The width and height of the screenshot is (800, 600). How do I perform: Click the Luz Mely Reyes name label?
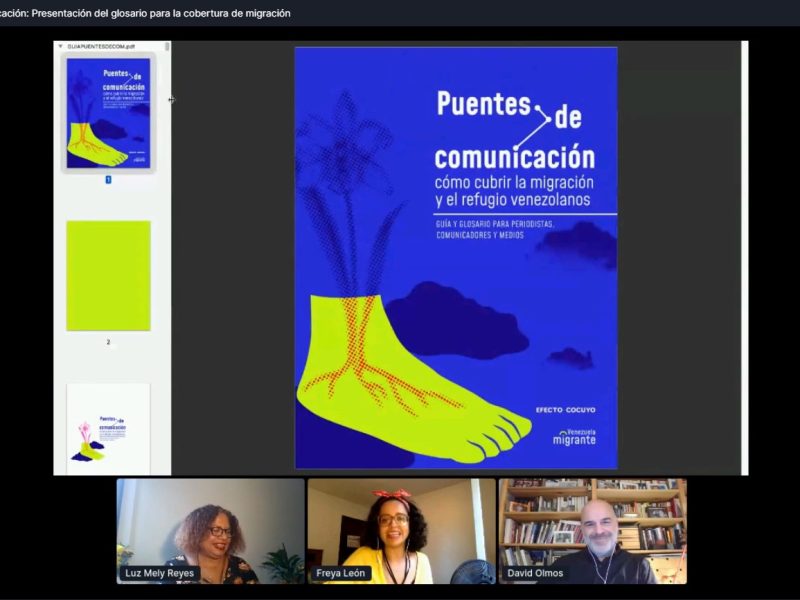tap(160, 573)
